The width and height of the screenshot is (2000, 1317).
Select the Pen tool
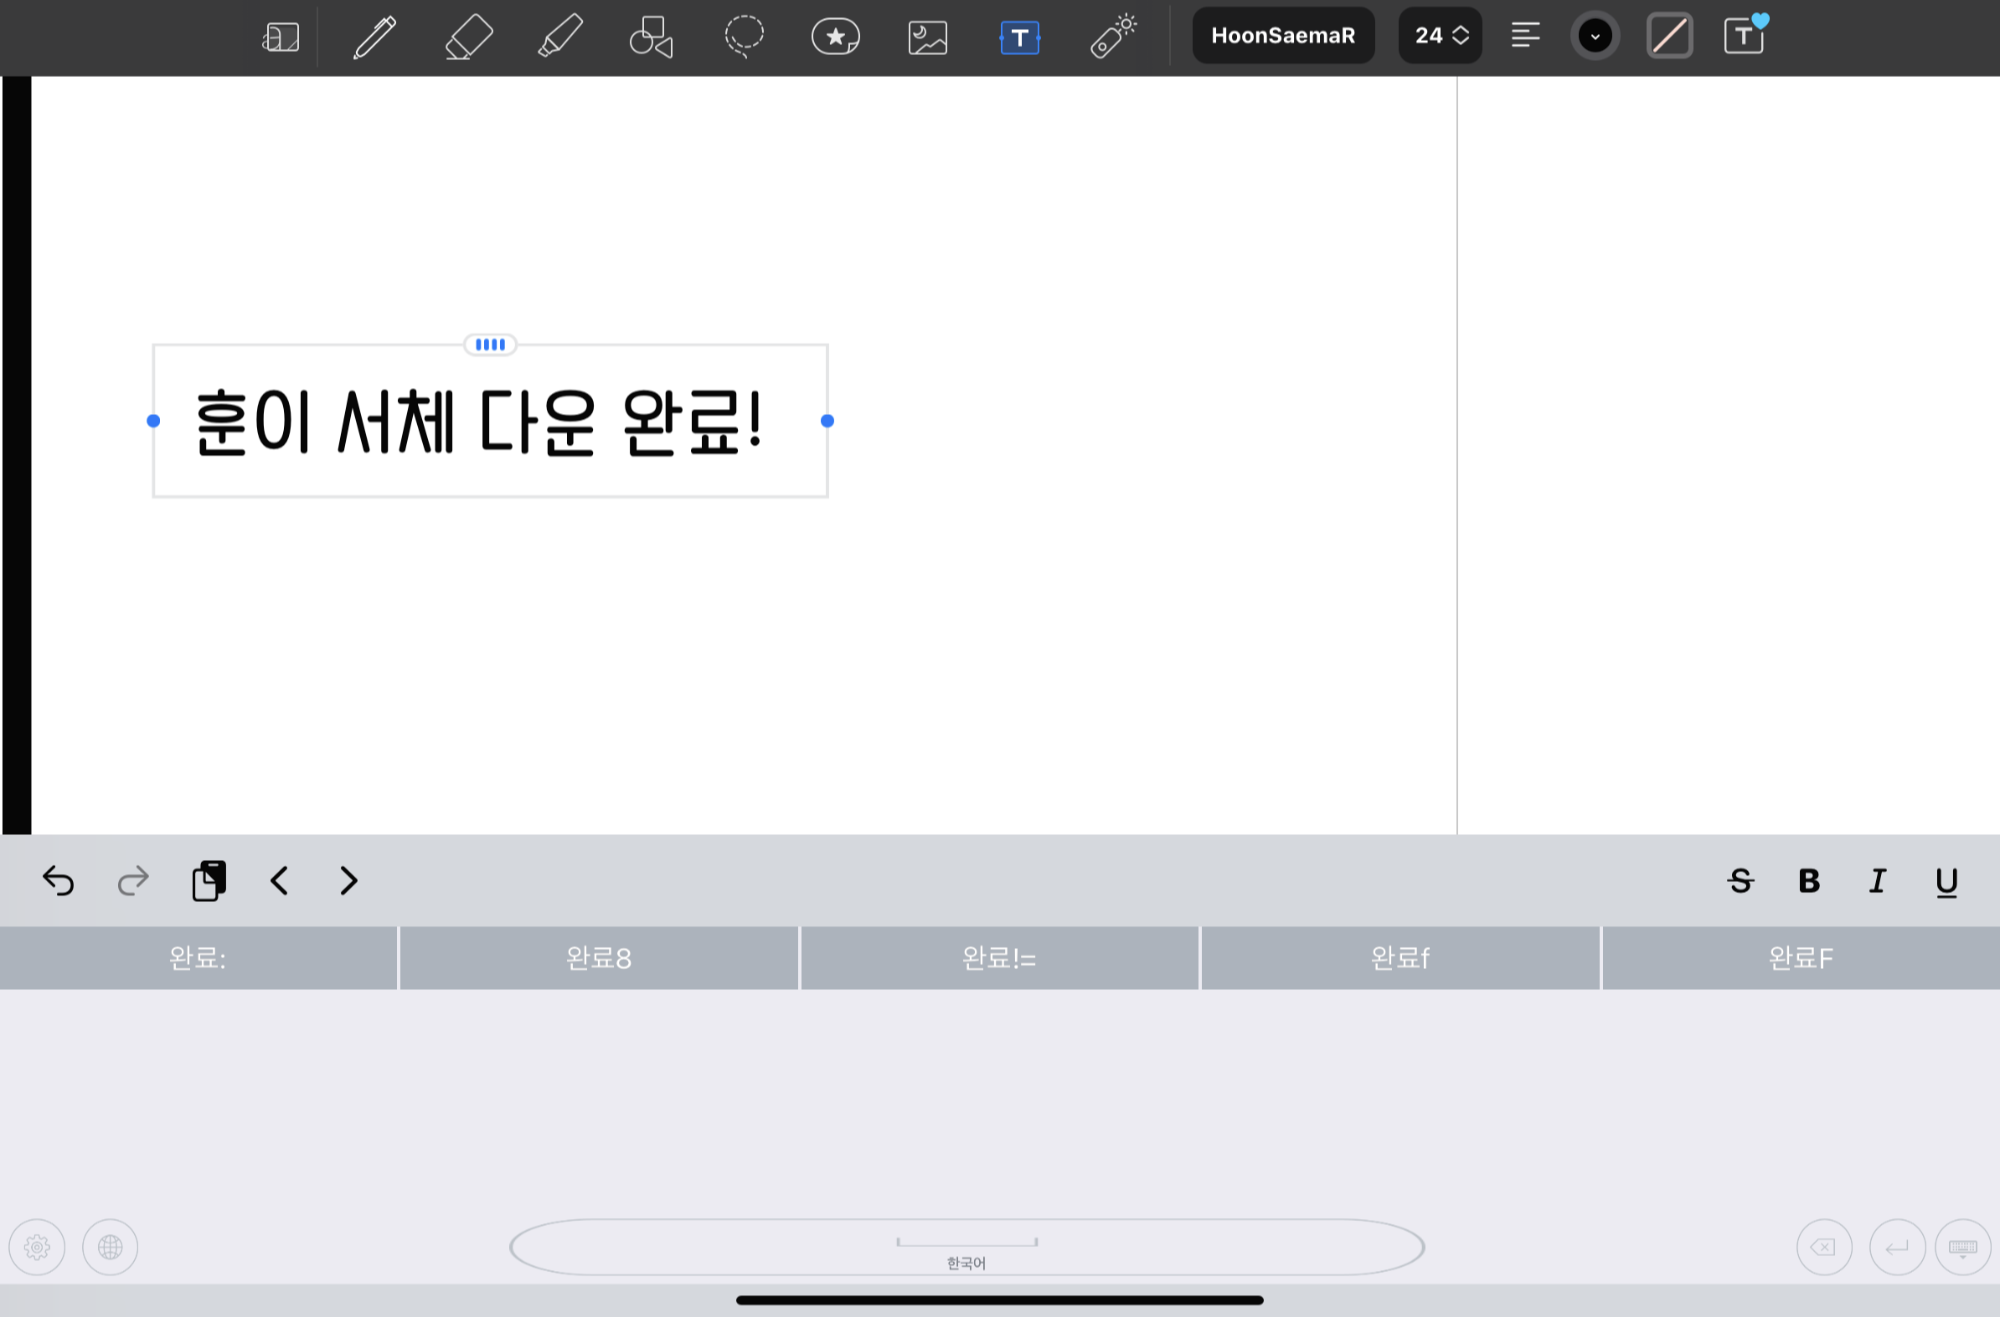click(374, 37)
